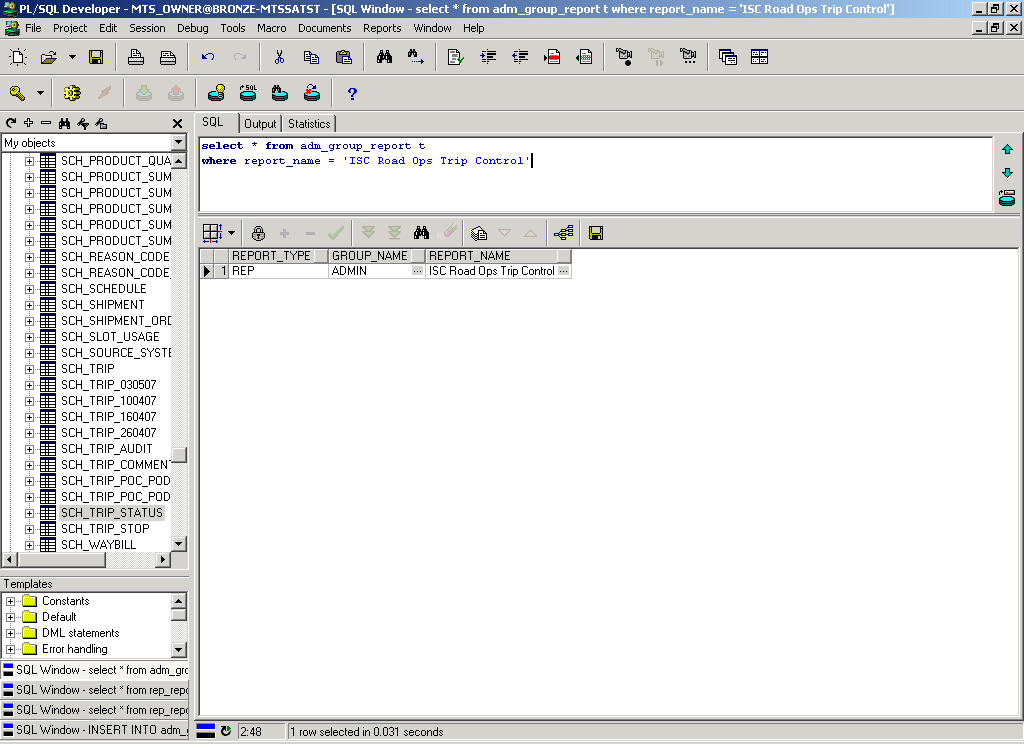
Task: Click the Print icon in toolbar
Action: (136, 57)
